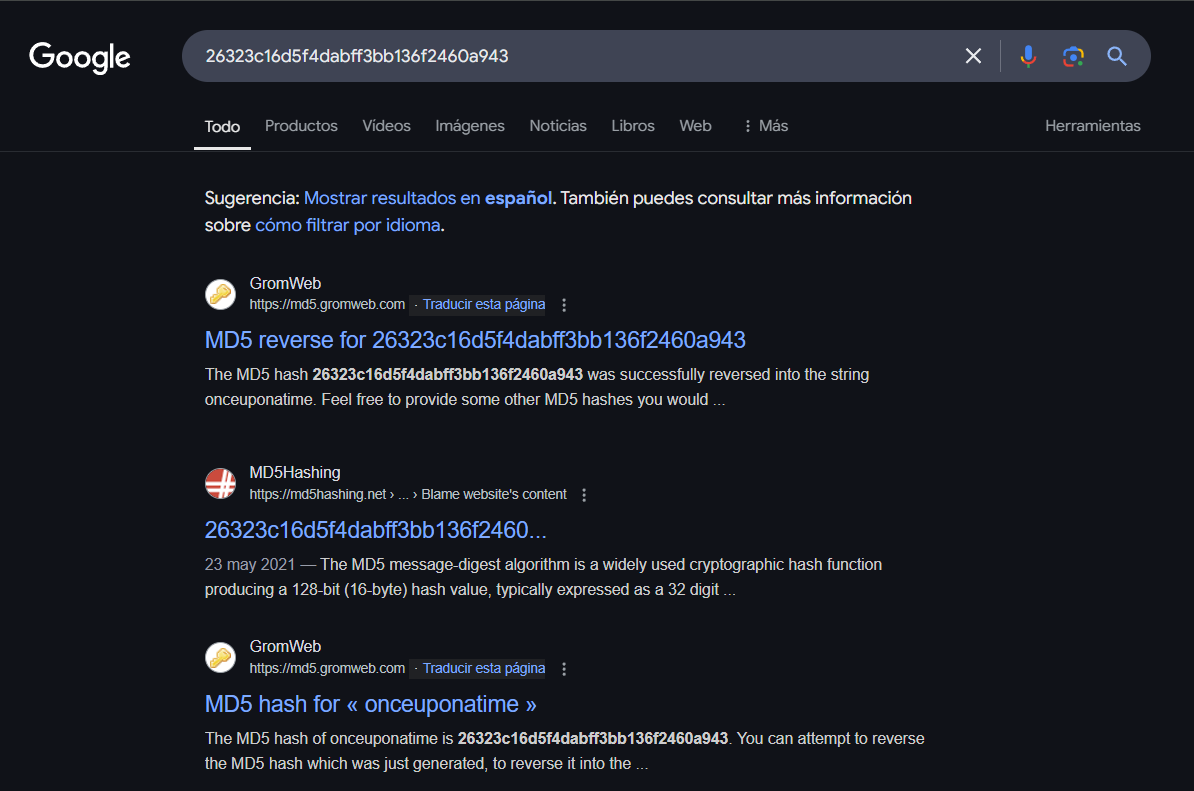Viewport: 1194px width, 791px height.
Task: Open the Herramientas search tools
Action: 1092,126
